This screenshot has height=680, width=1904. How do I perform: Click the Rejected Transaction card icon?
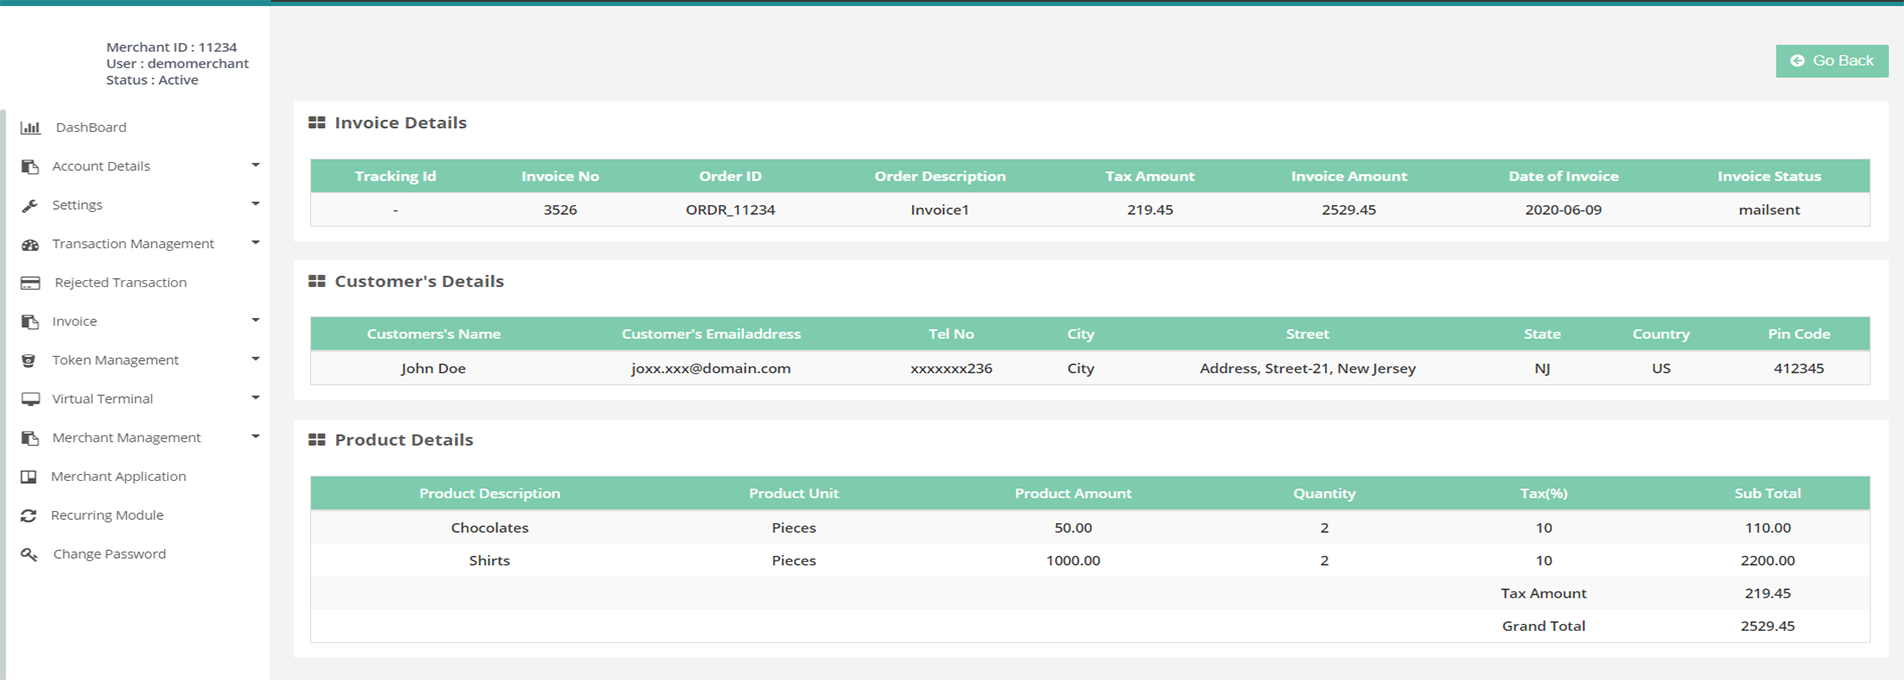(x=30, y=283)
